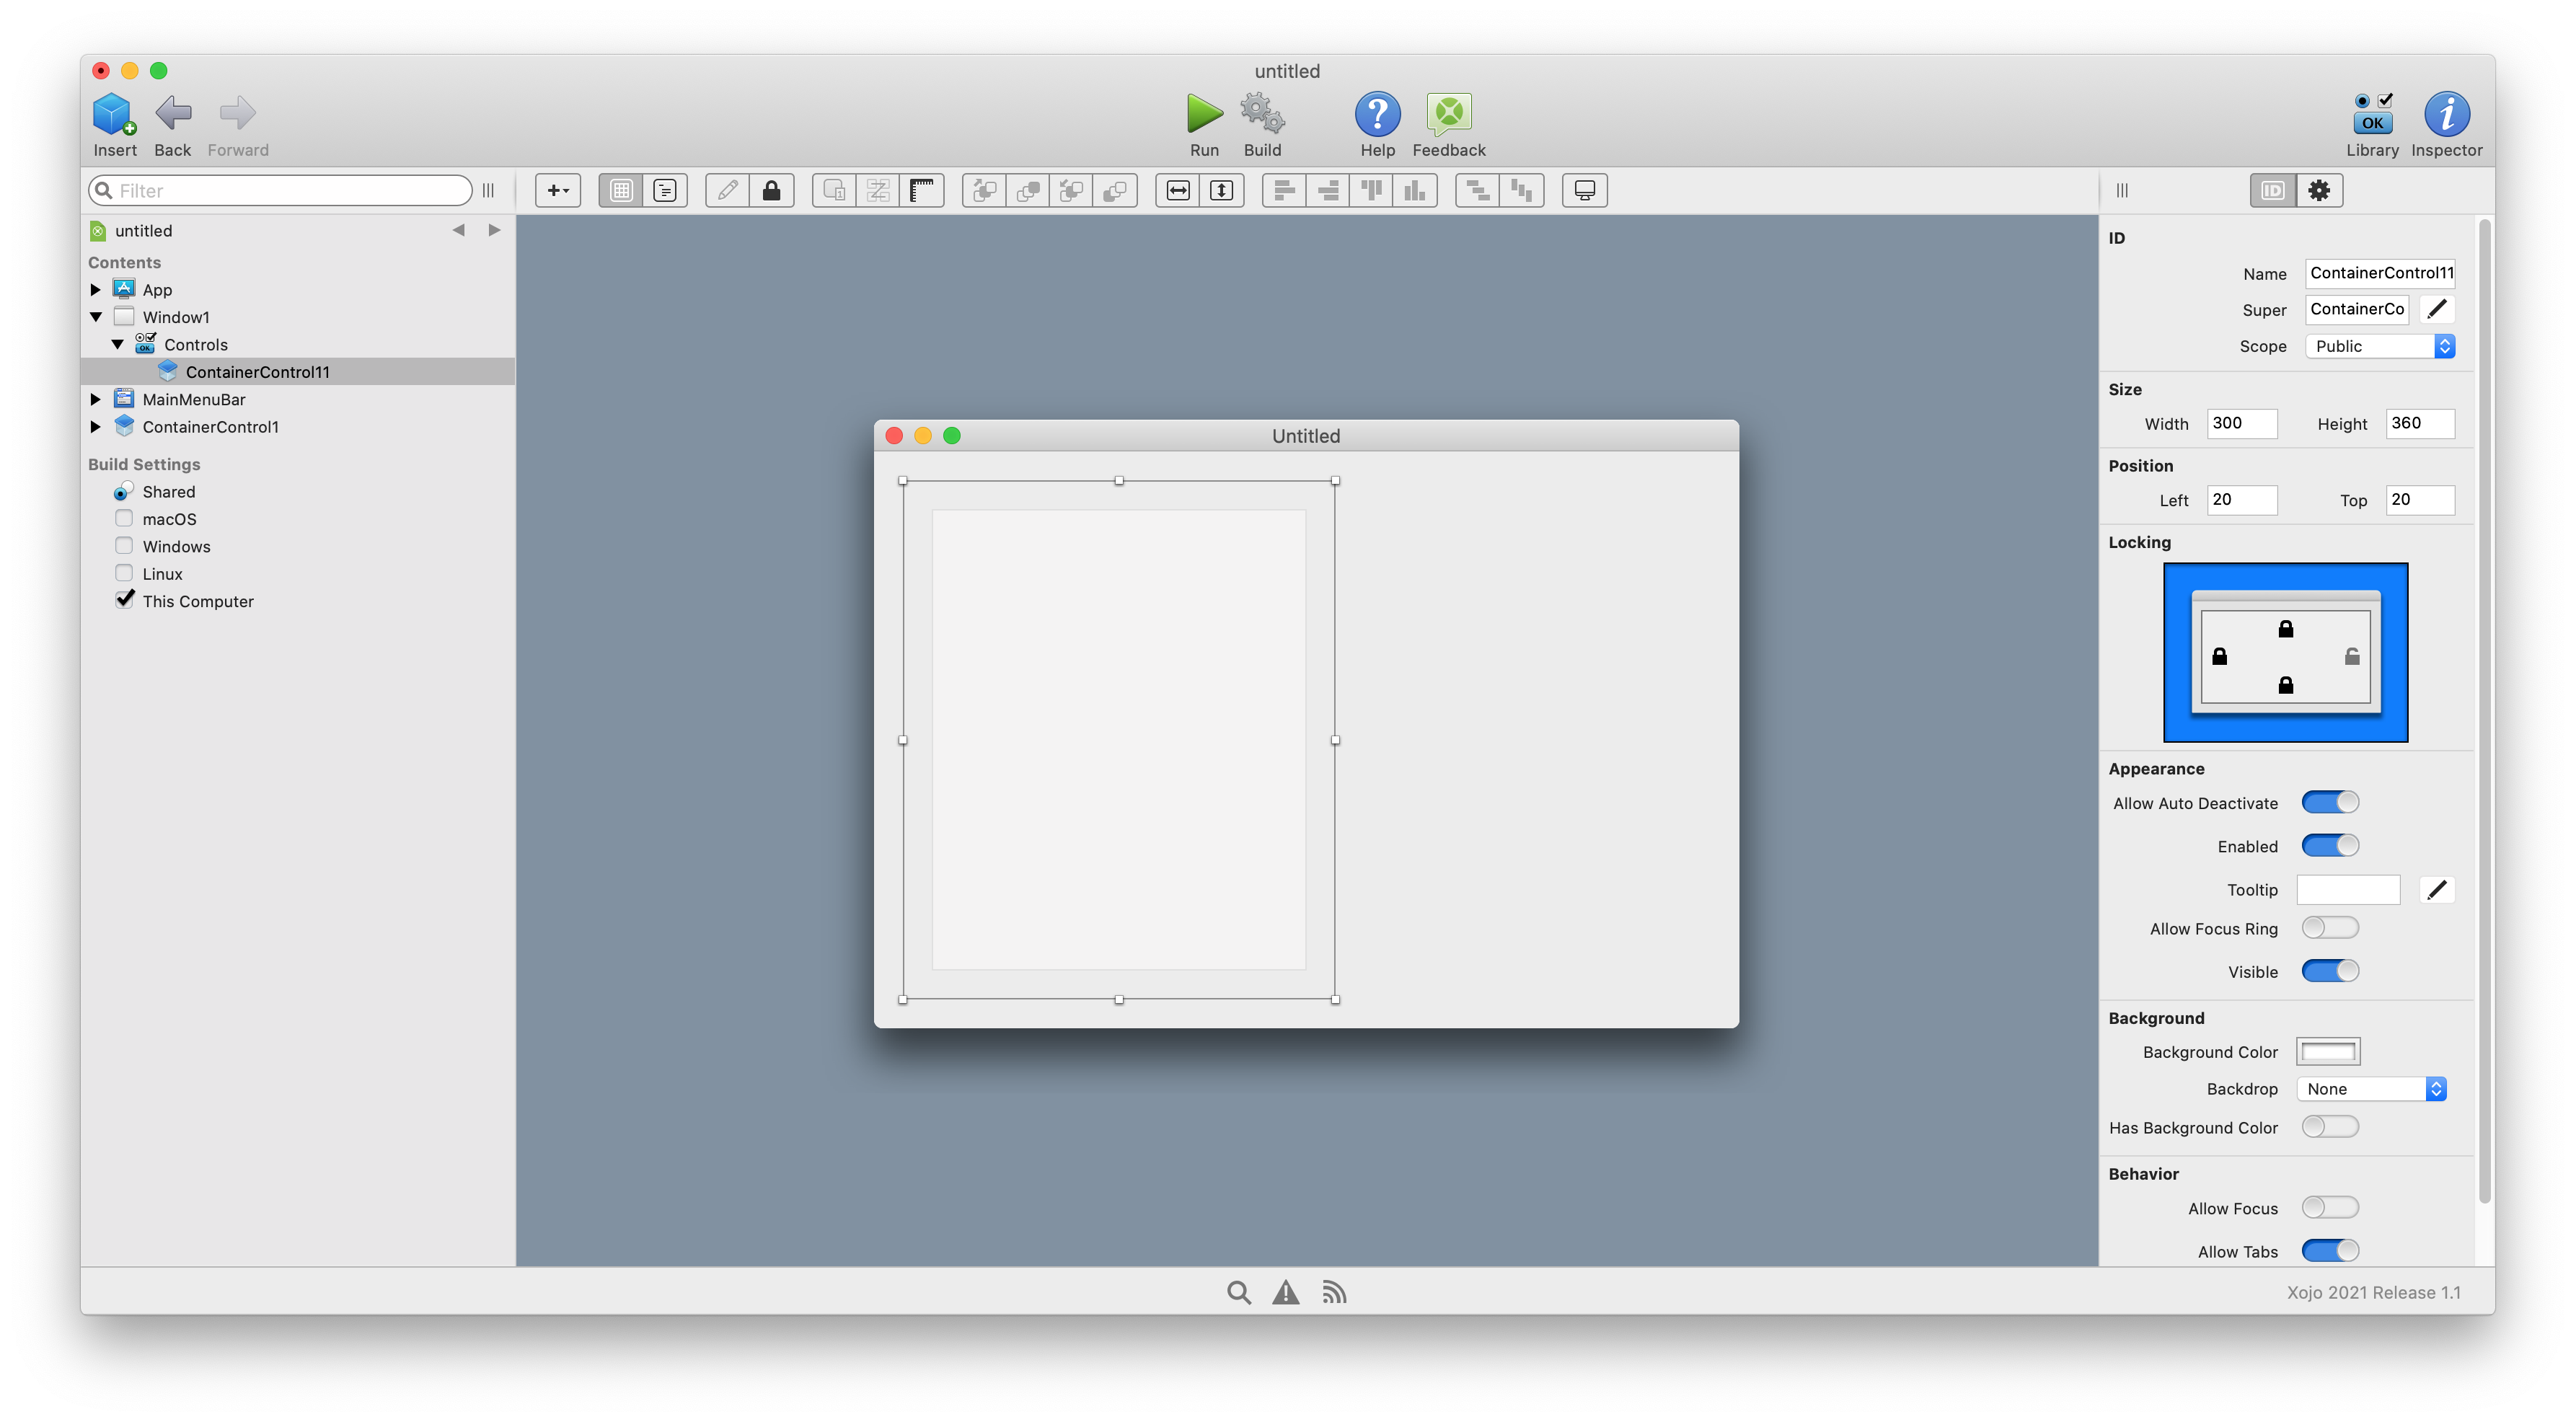Check the macOS build target checkbox
2576x1422 pixels.
tap(124, 518)
